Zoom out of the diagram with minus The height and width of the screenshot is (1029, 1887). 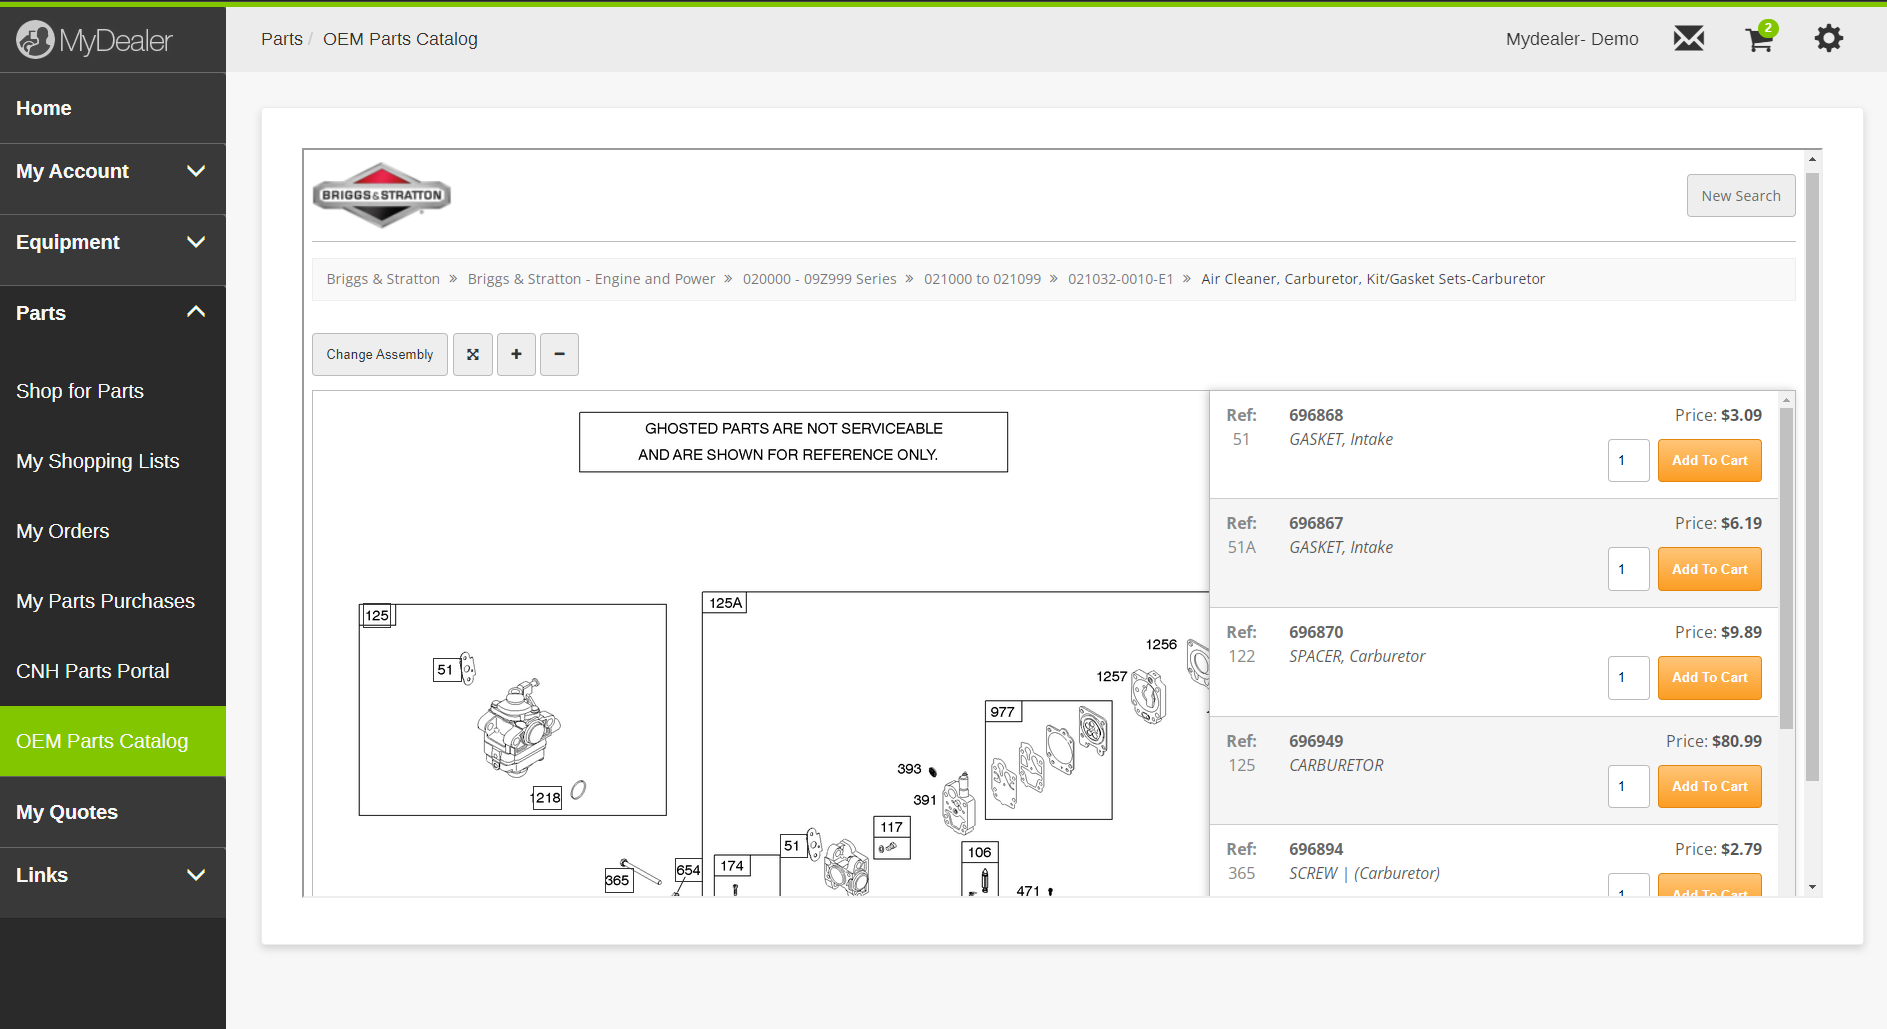pos(559,355)
